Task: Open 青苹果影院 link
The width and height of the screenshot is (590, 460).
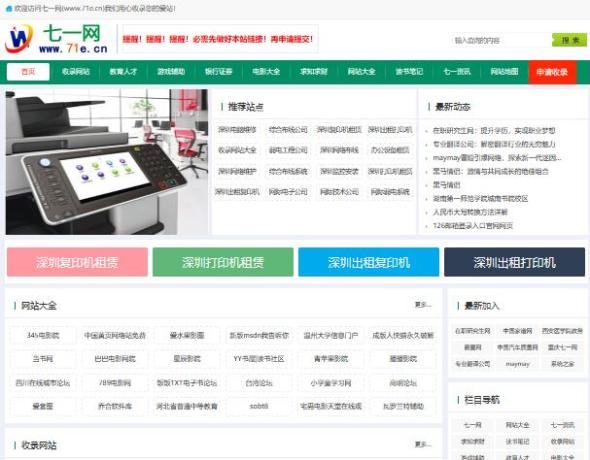Action: coord(331,359)
